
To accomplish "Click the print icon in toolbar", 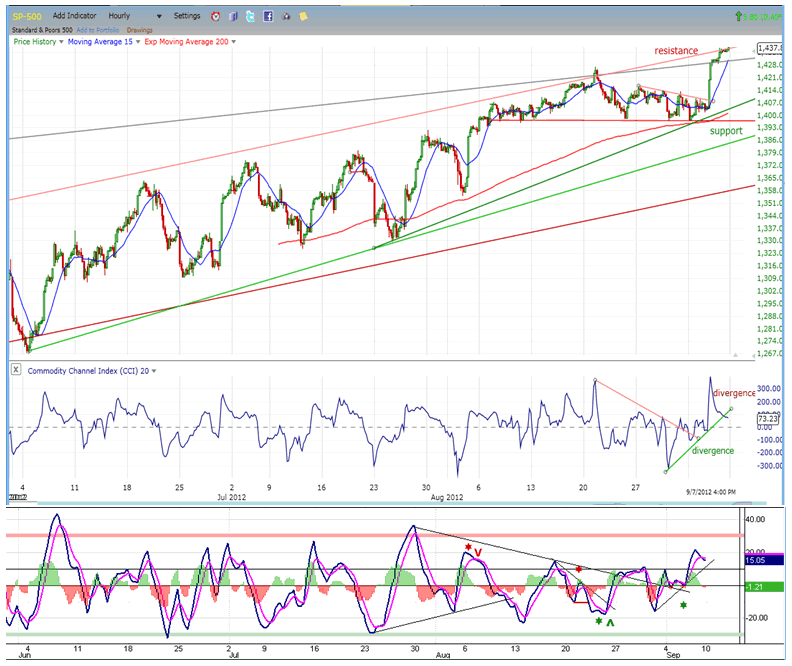I will [x=286, y=16].
